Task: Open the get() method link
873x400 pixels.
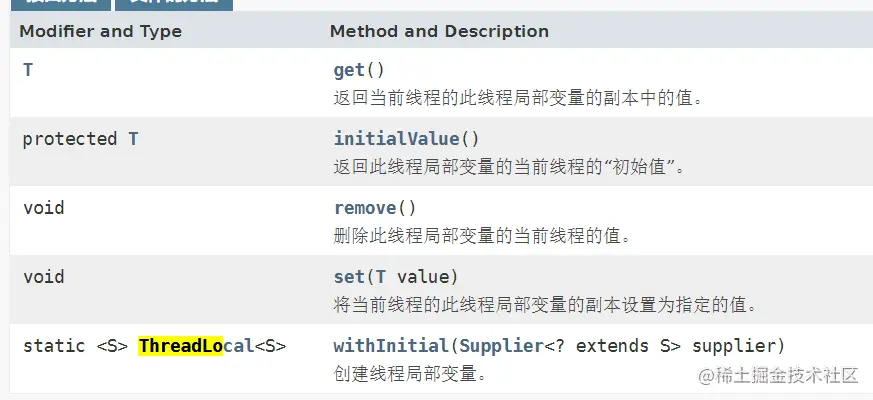Action: (352, 71)
